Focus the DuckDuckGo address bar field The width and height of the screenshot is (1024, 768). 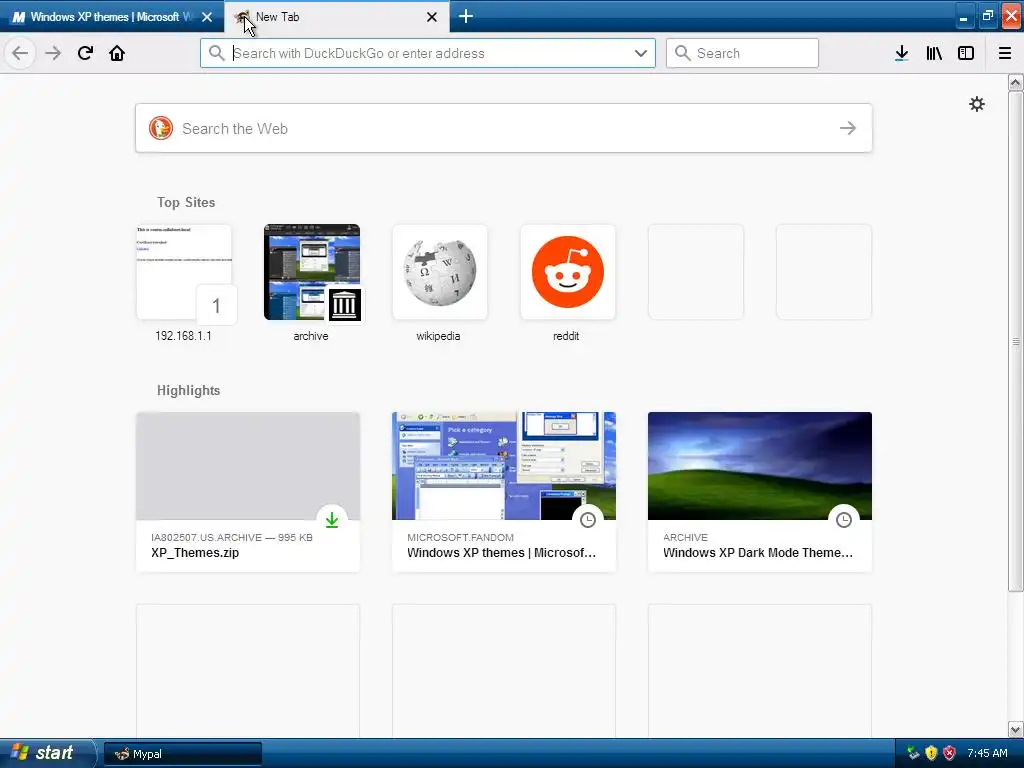click(428, 53)
